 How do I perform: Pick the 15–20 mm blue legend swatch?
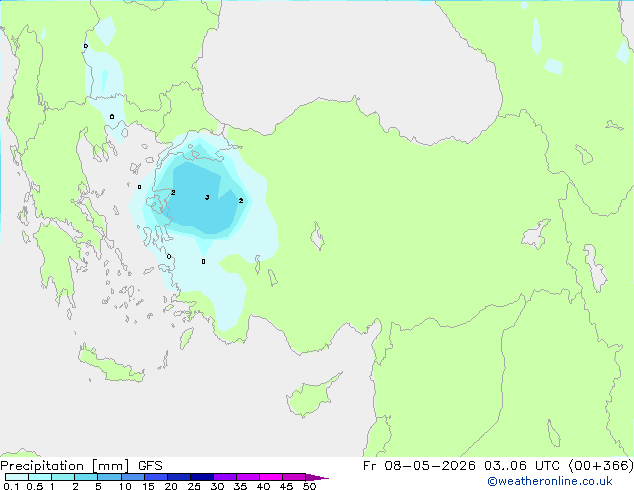(x=156, y=477)
